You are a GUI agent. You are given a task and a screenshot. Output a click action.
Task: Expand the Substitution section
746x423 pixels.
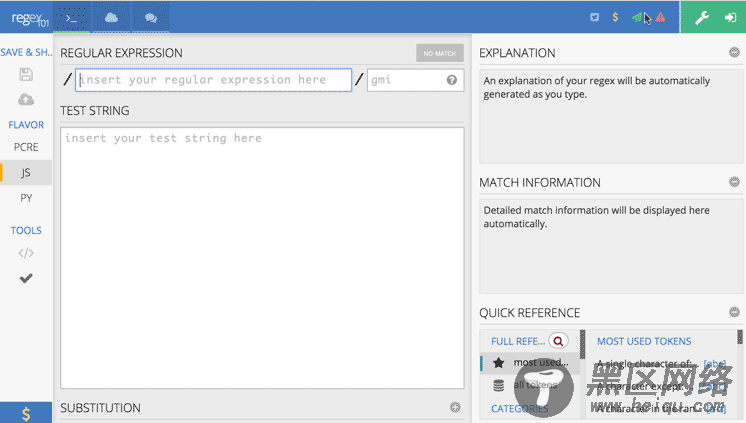pos(455,408)
